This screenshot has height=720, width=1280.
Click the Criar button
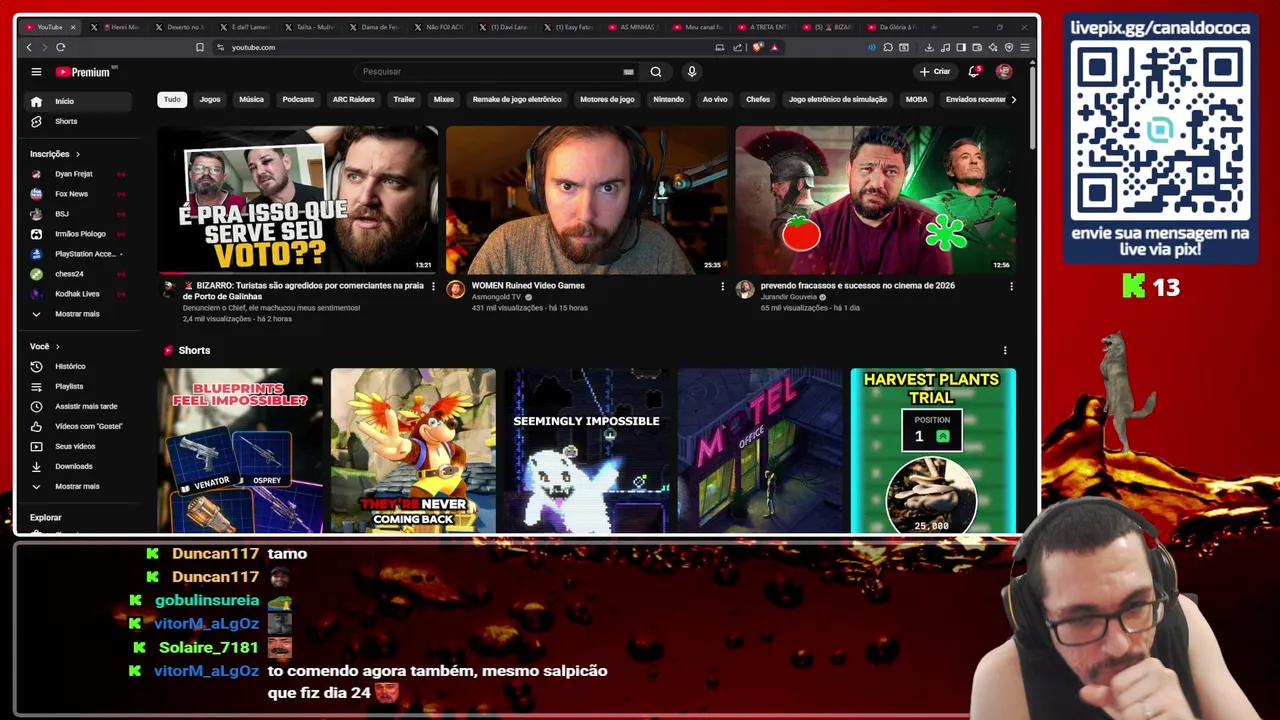[x=935, y=72]
